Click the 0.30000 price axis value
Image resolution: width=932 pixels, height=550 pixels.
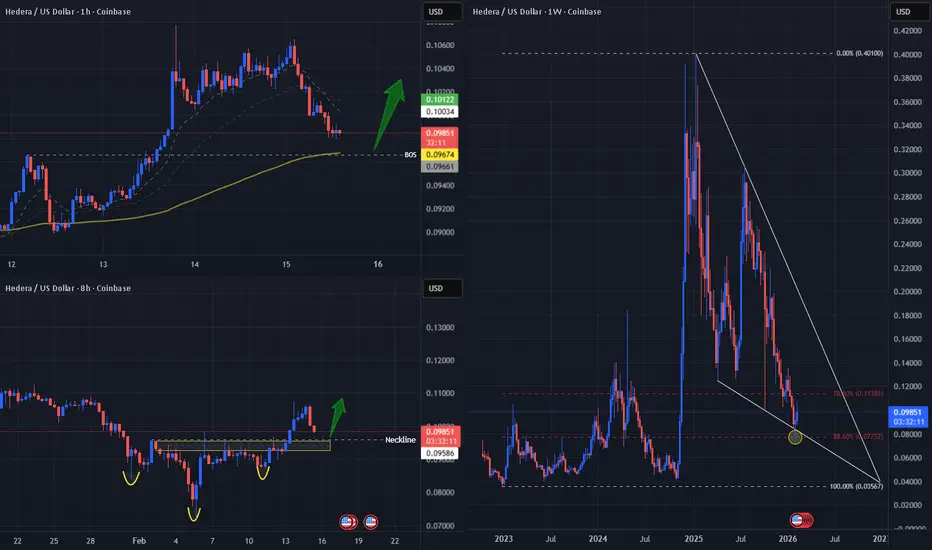tap(908, 173)
